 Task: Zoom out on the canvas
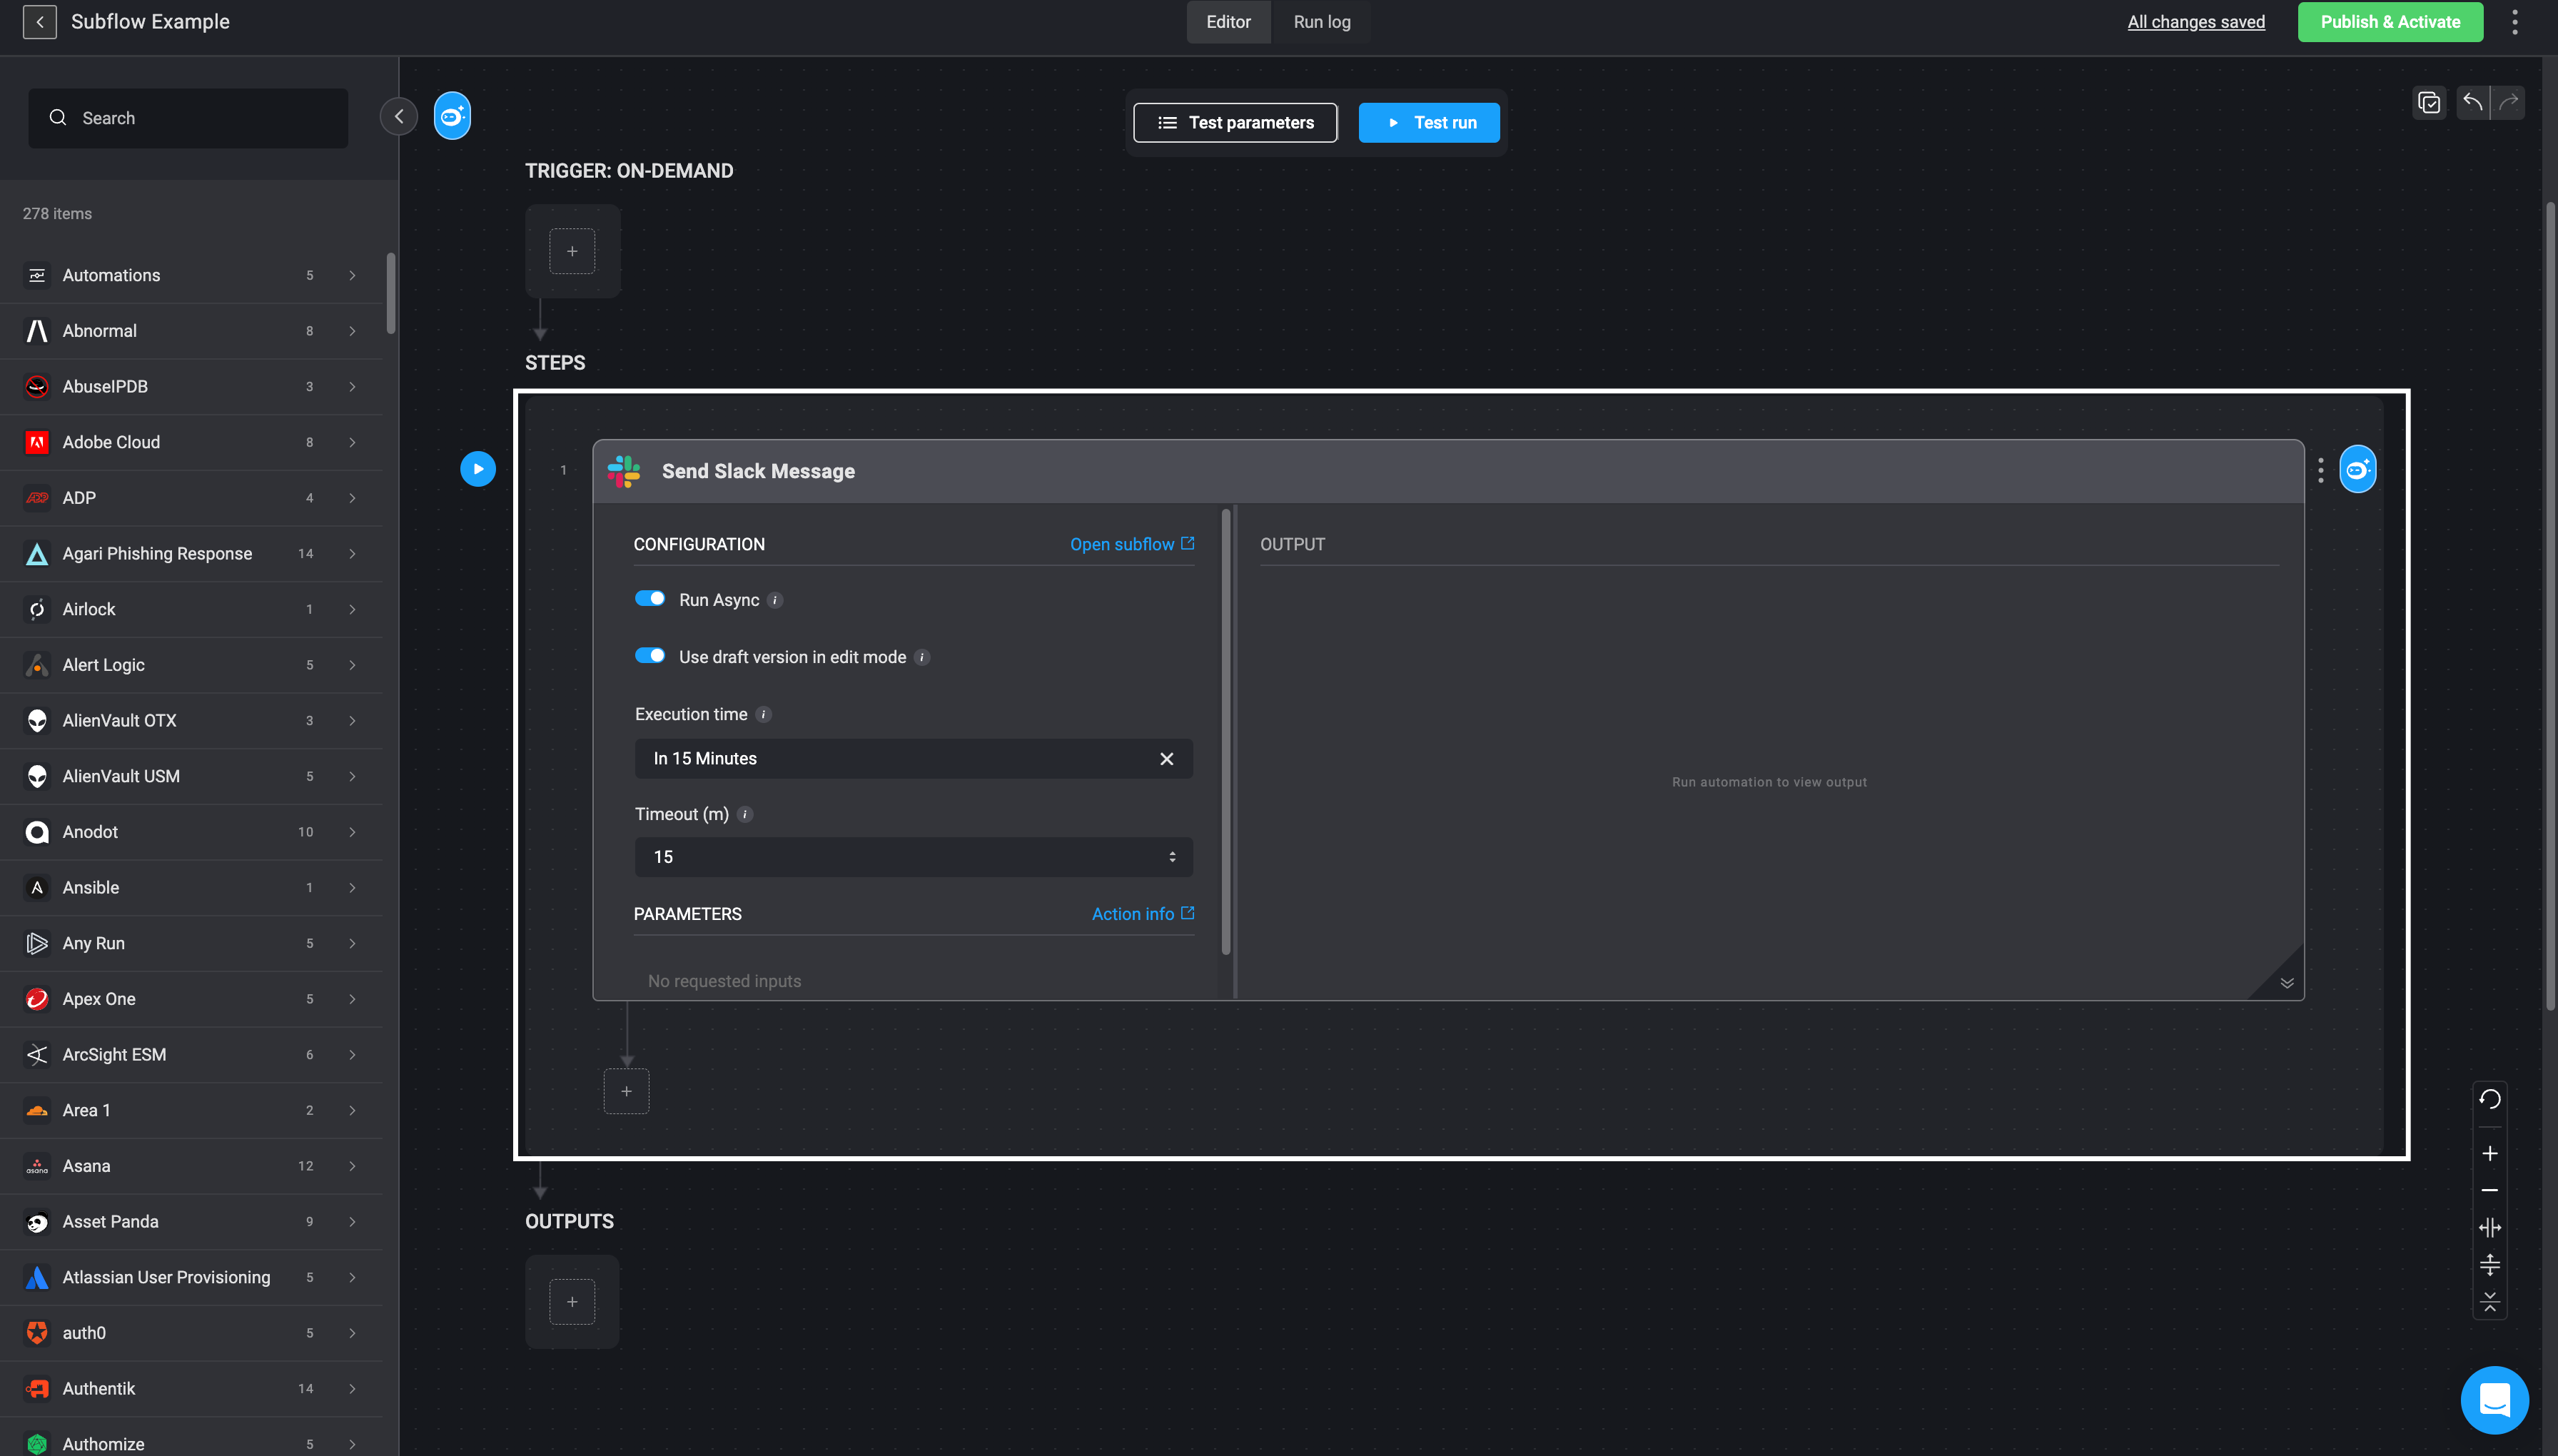click(x=2489, y=1190)
